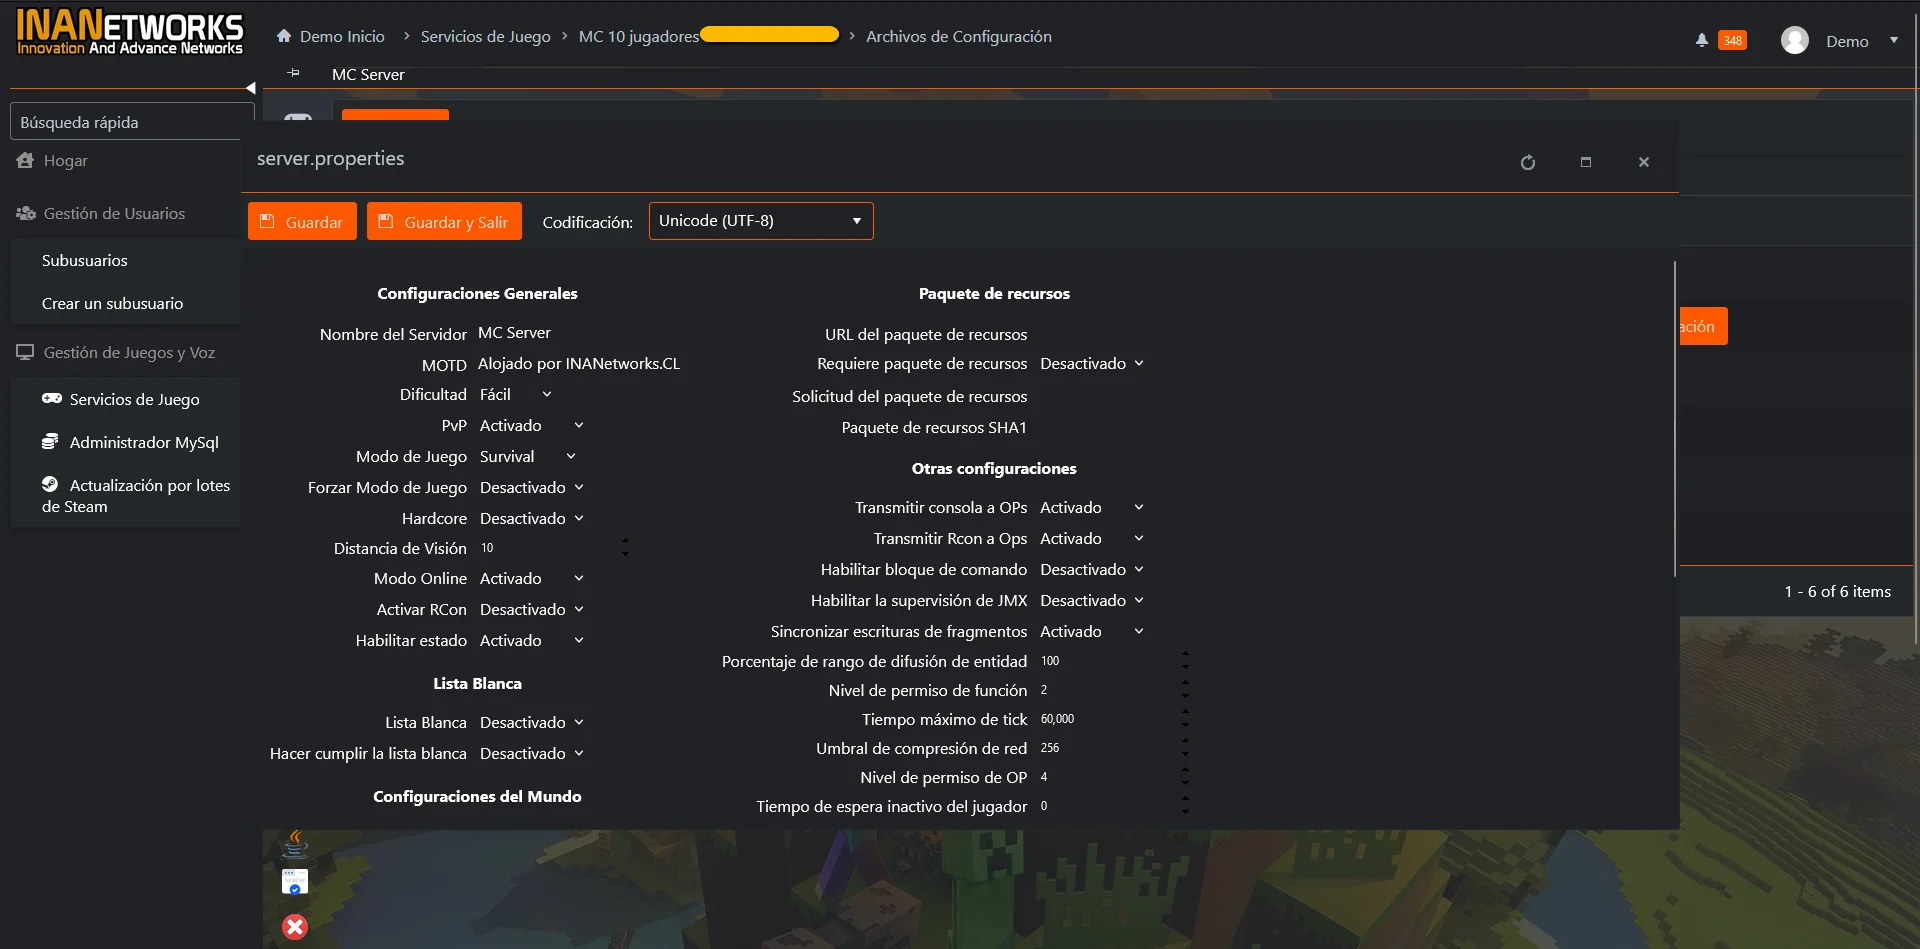Click the Demo user avatar icon
The width and height of the screenshot is (1920, 949).
point(1794,41)
